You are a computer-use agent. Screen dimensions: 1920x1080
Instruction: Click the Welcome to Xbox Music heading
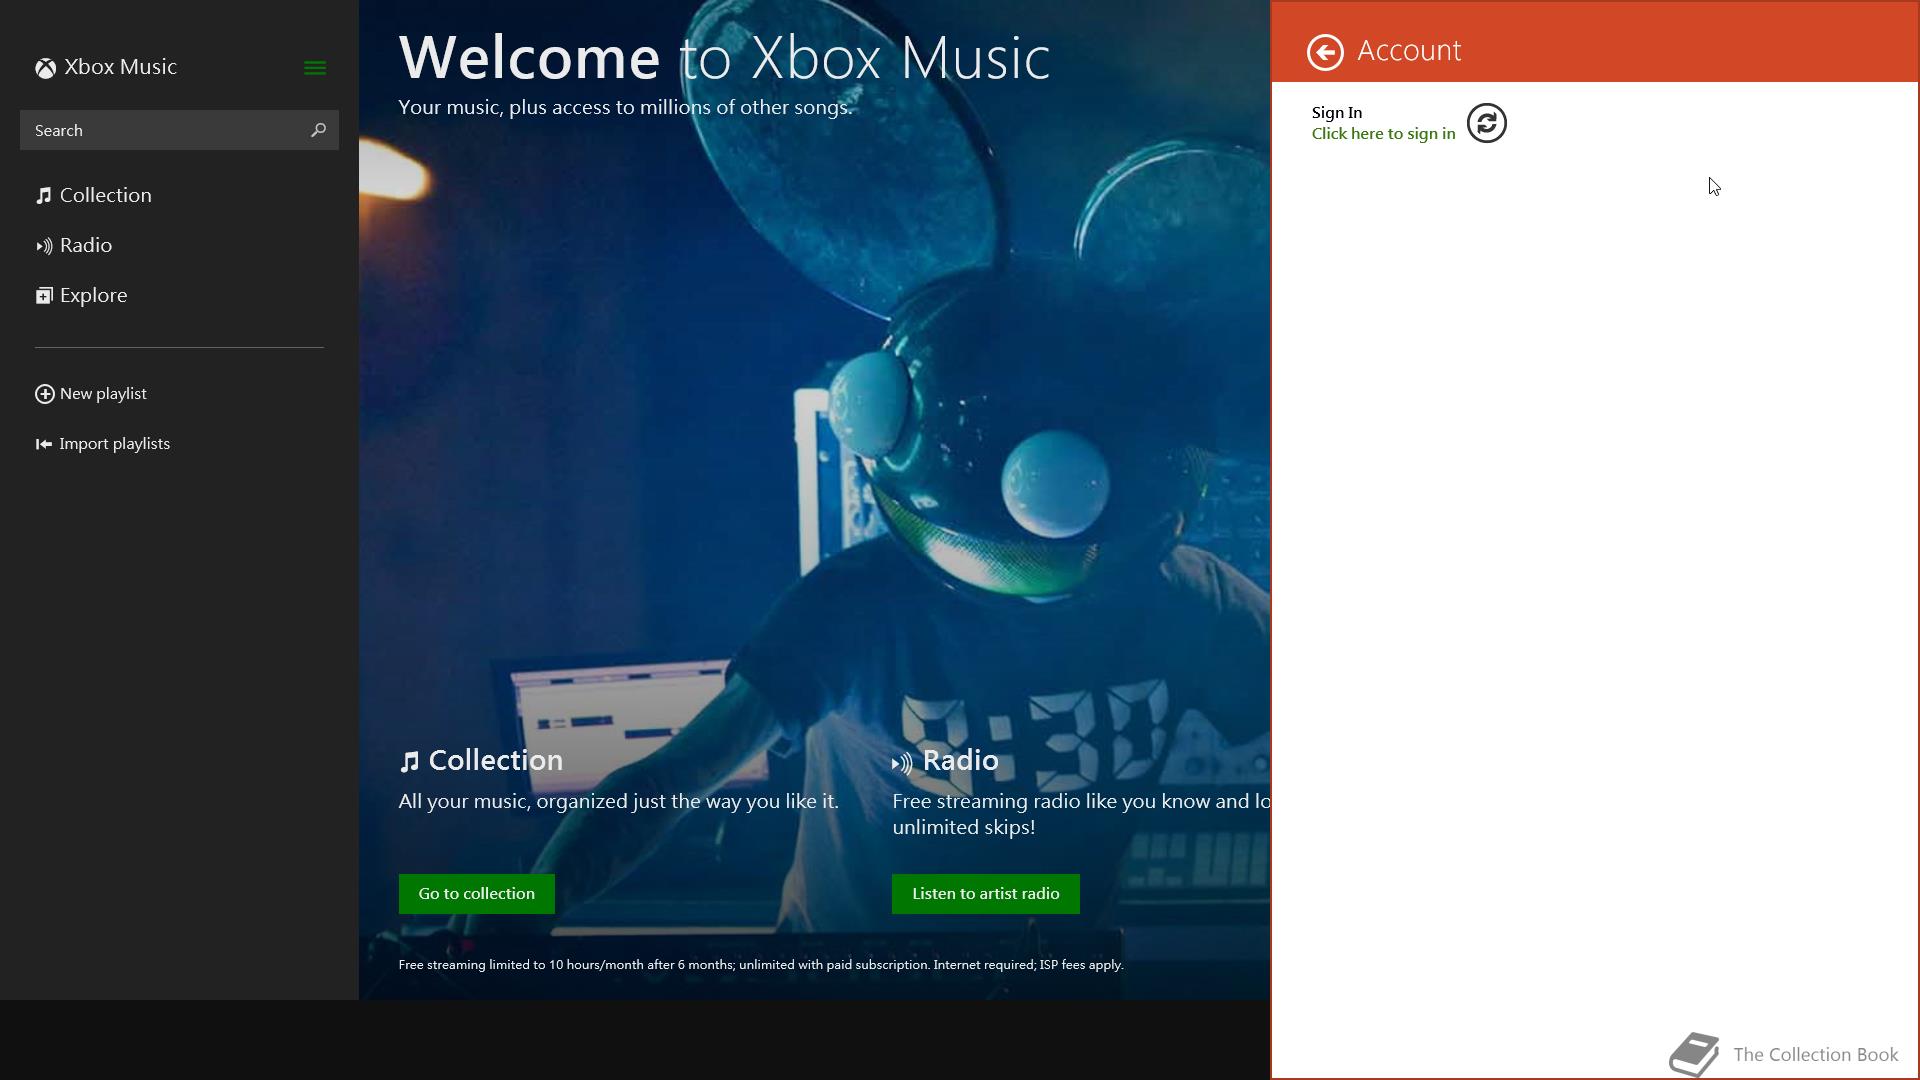click(724, 57)
